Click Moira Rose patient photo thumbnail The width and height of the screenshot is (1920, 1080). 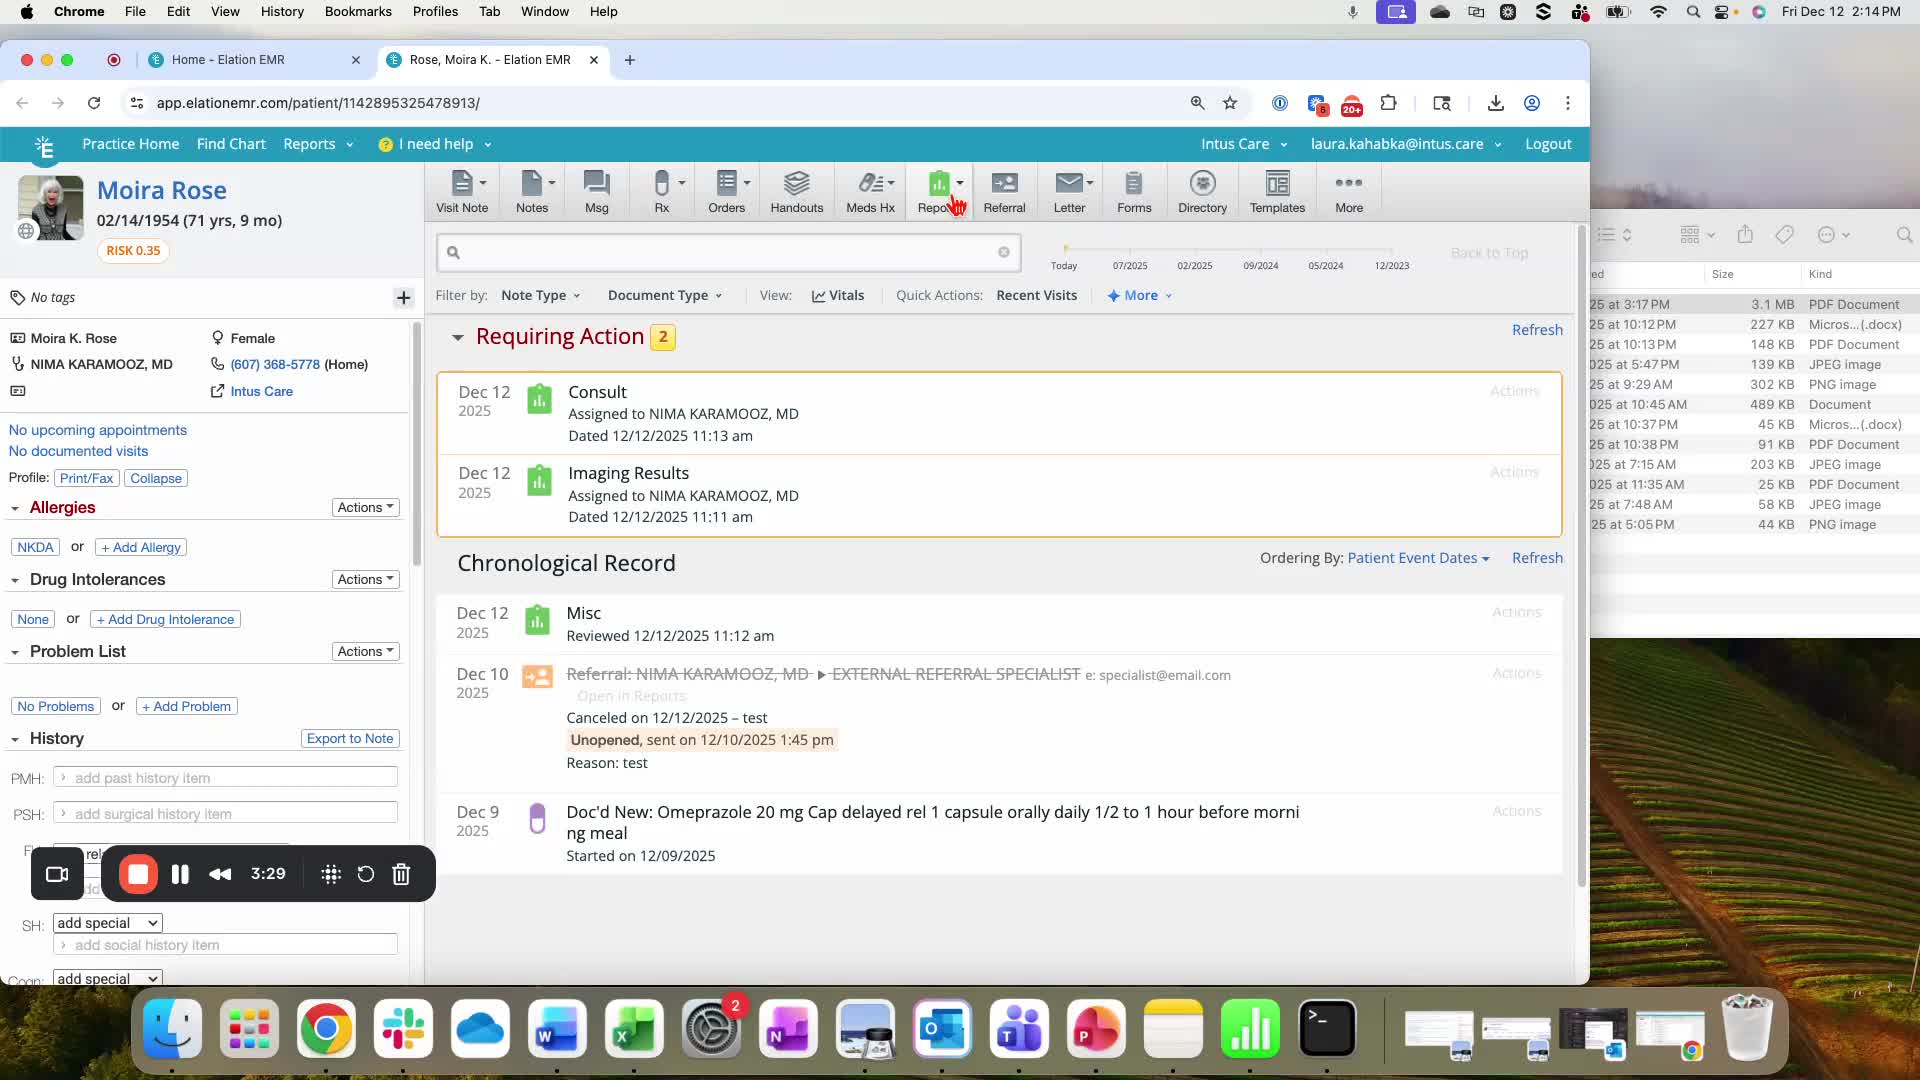[51, 208]
